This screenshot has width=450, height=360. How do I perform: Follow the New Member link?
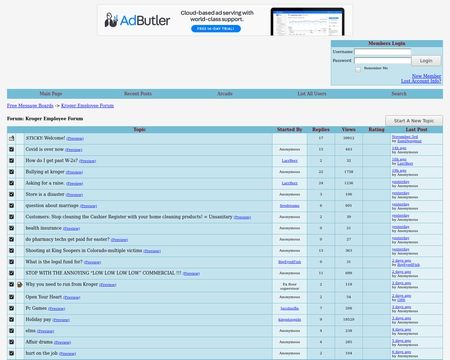[x=426, y=76]
